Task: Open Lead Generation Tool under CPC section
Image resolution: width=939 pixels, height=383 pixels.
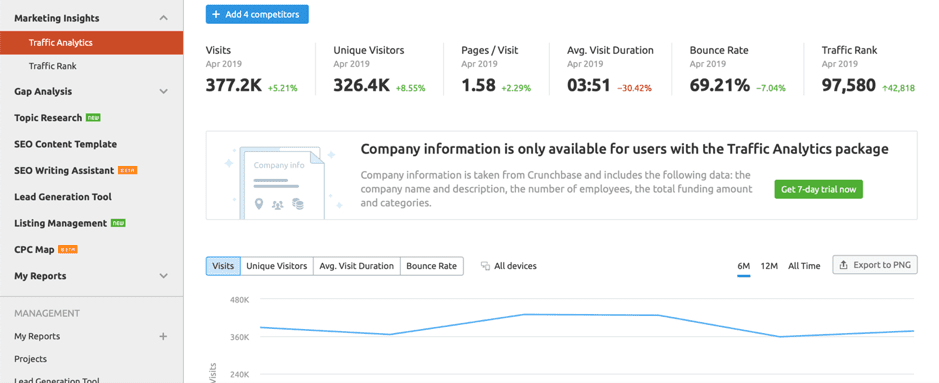Action: click(63, 197)
